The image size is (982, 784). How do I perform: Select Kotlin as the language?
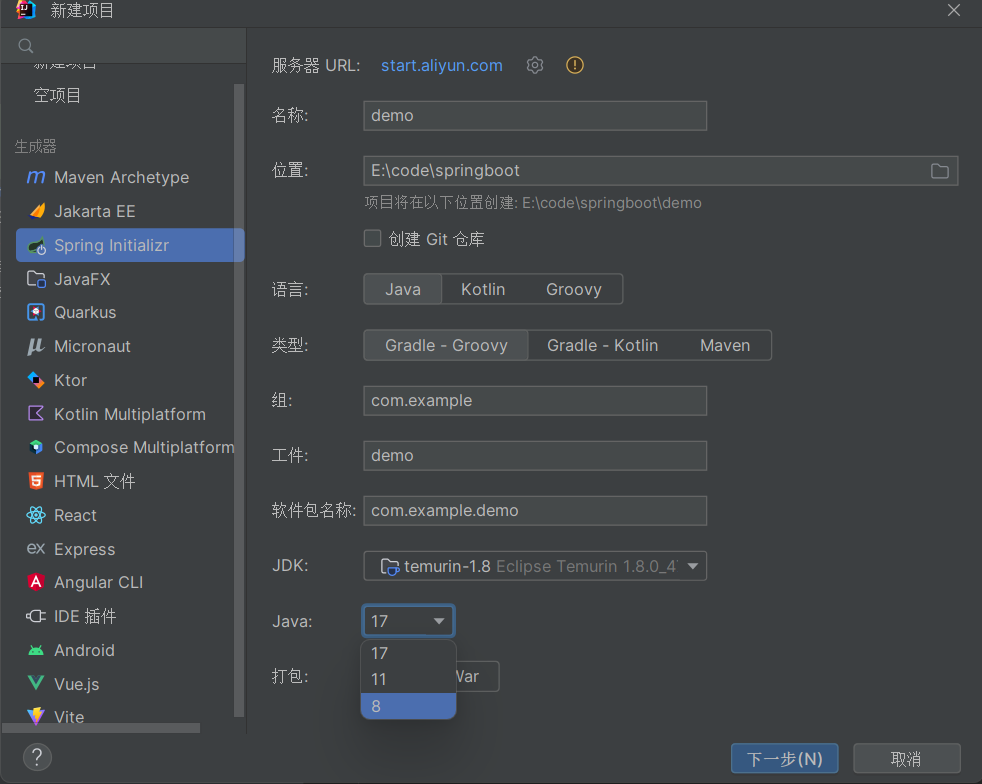pos(483,289)
